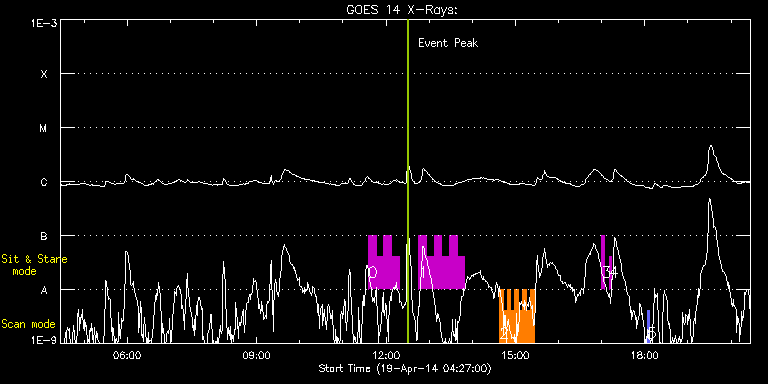Viewport: 768px width, 384px height.
Task: Click the B flare class axis label
Action: coord(44,237)
